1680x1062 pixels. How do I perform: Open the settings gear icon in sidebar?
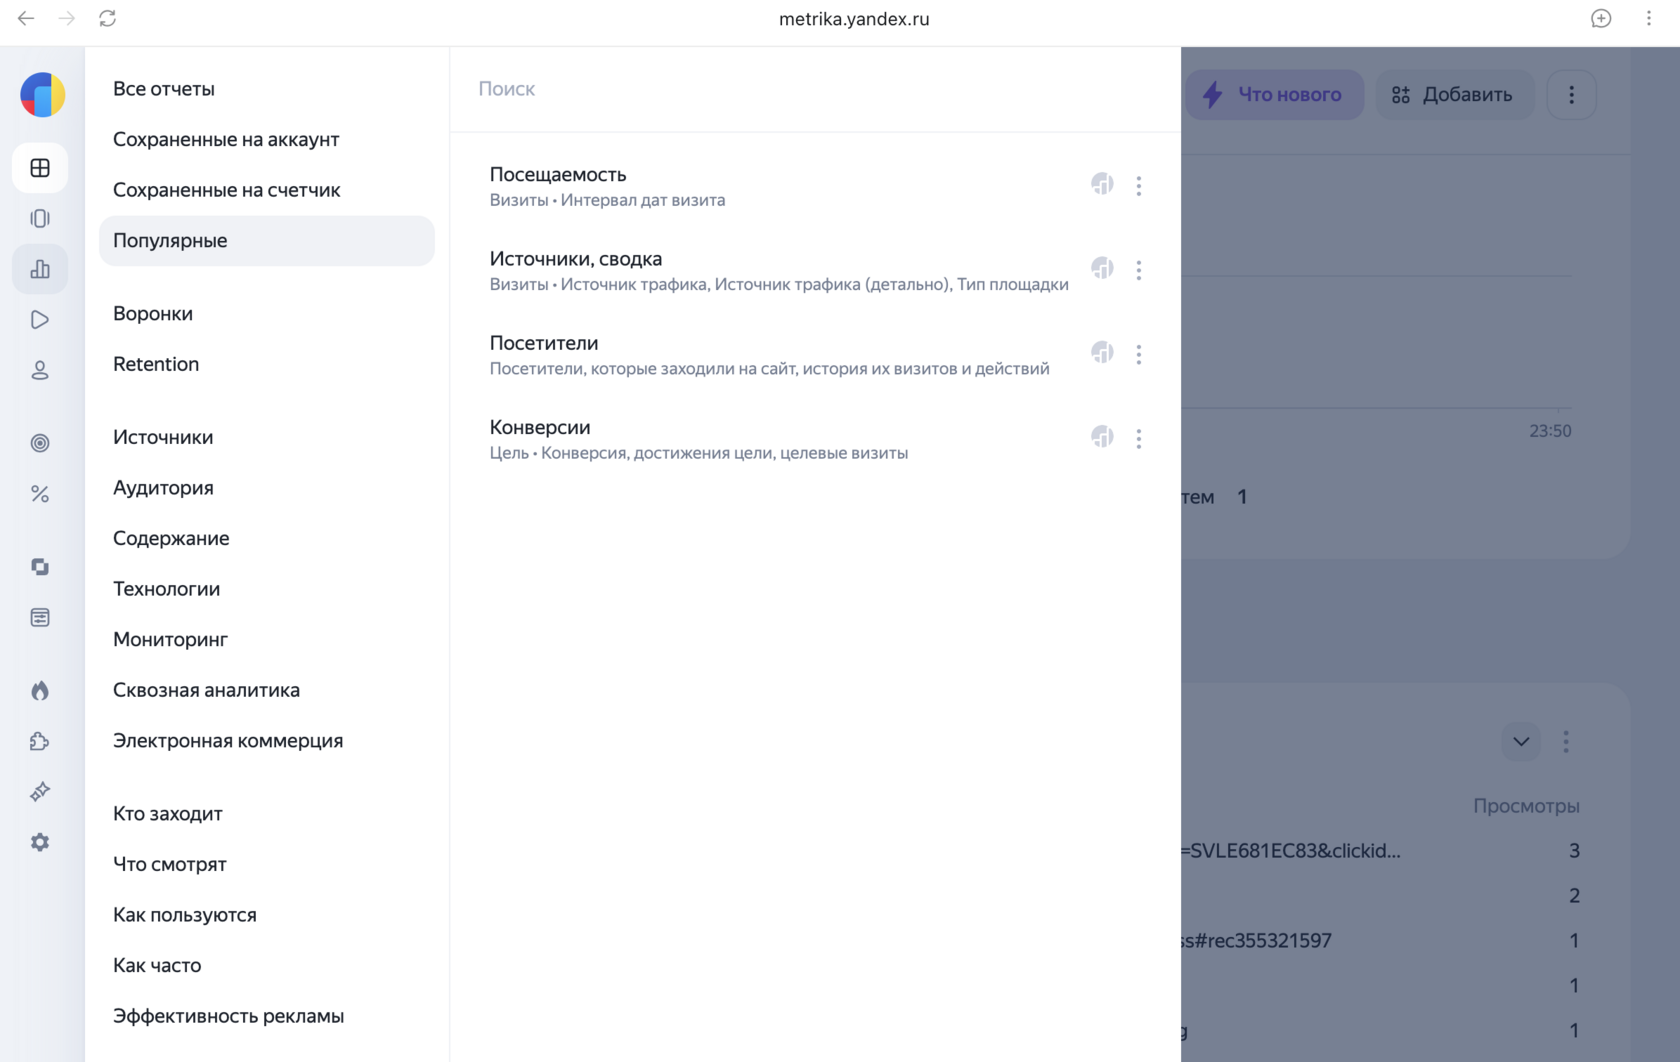(x=40, y=842)
